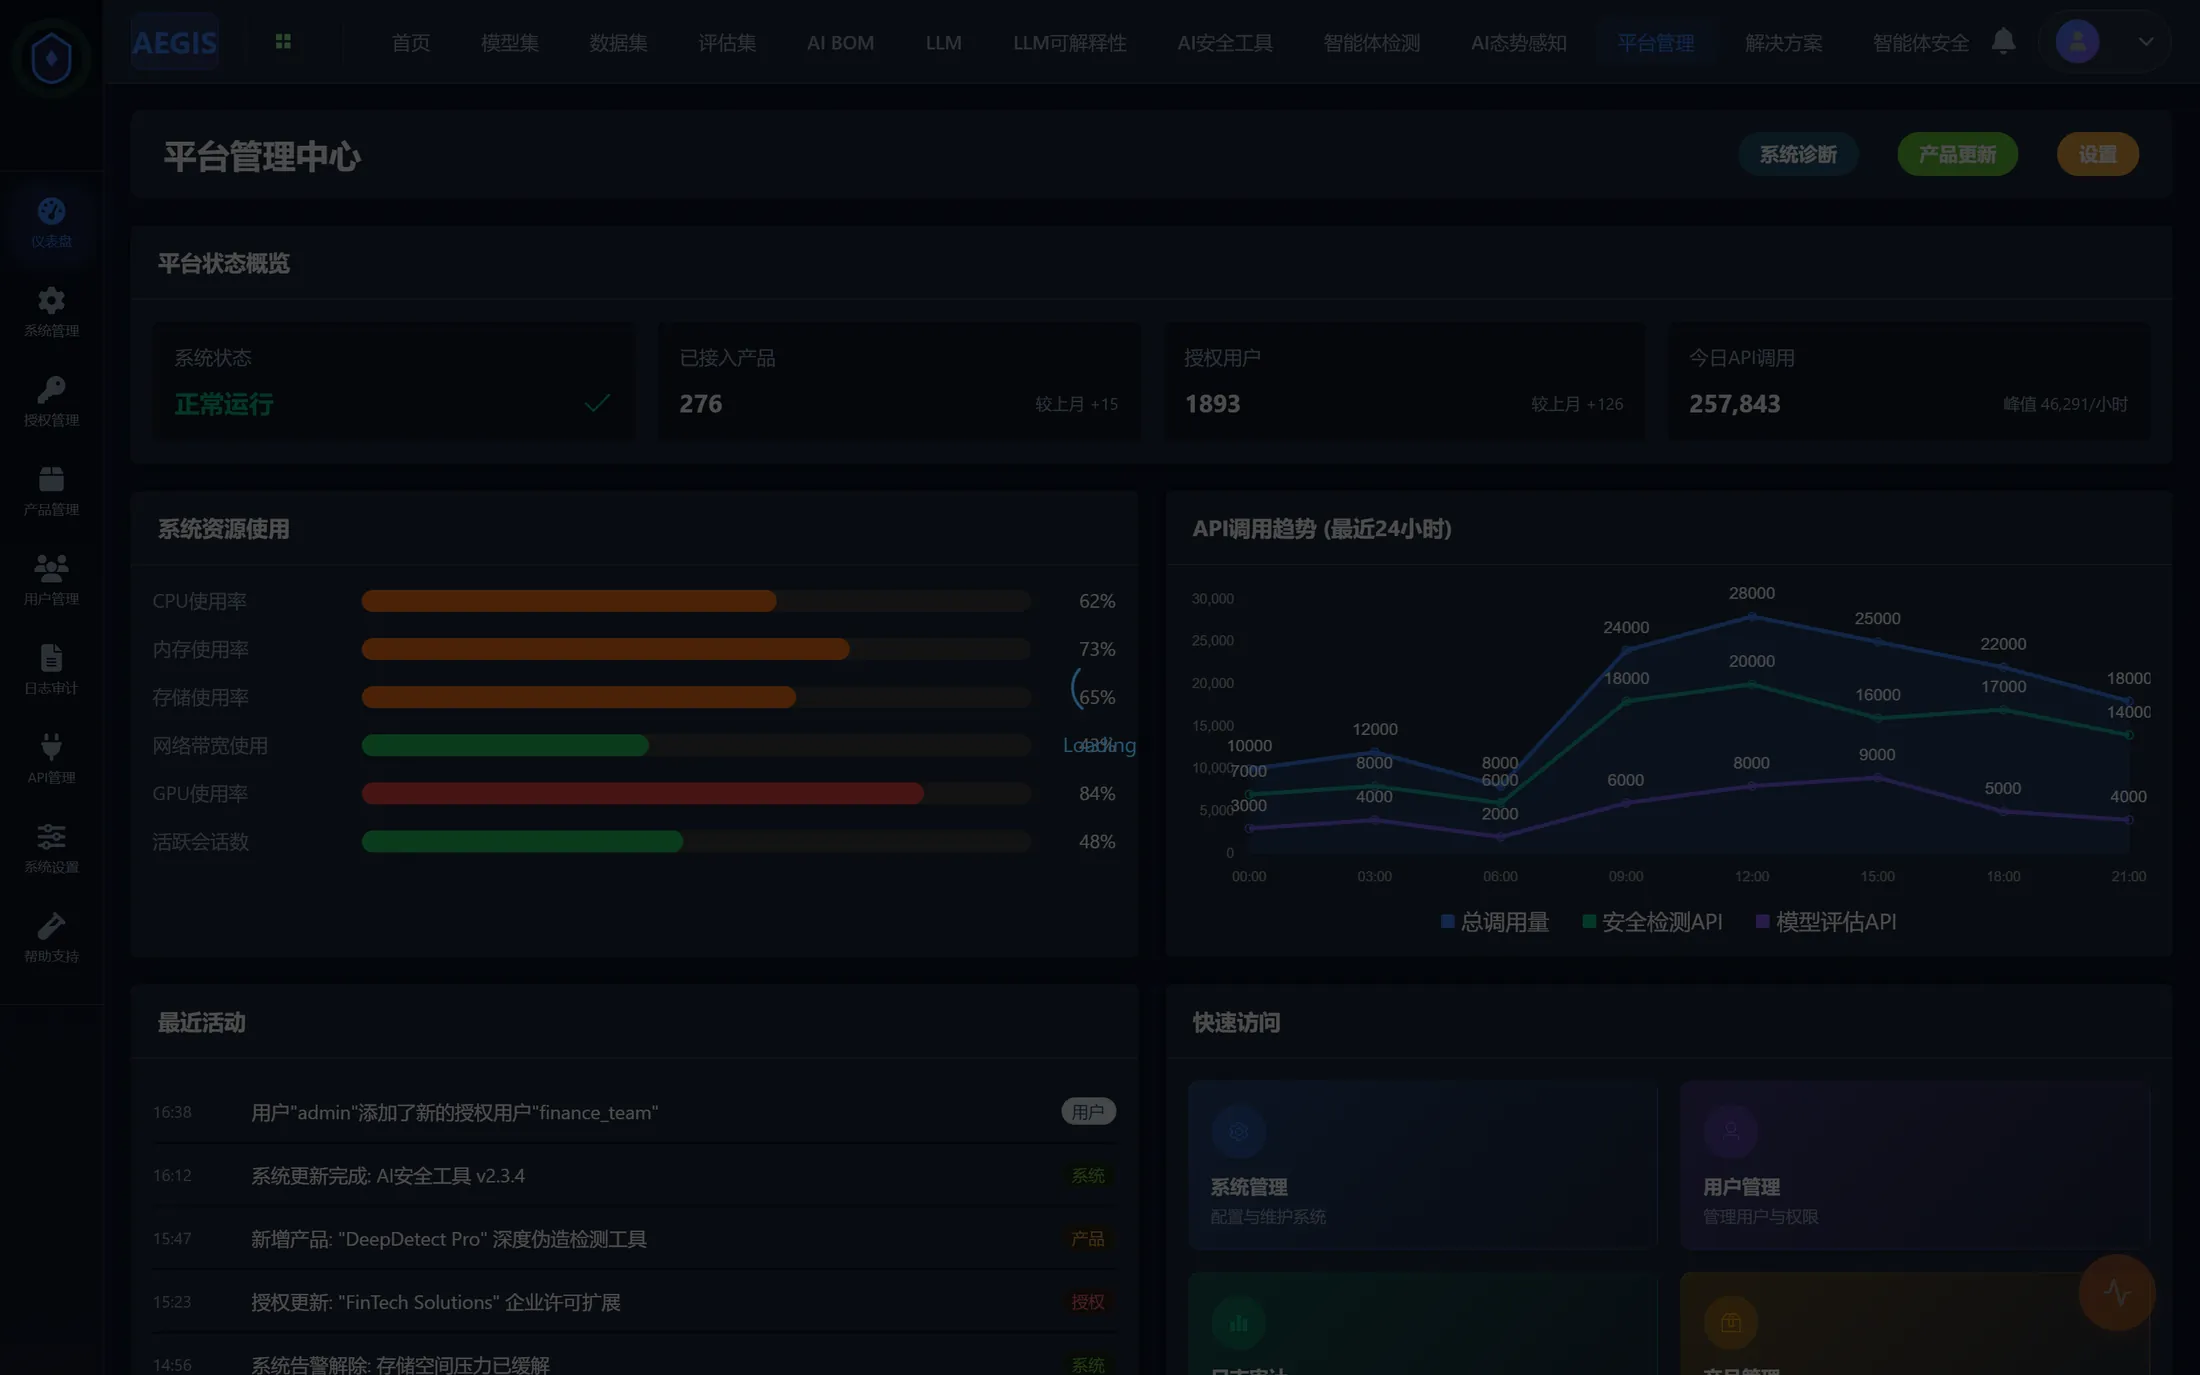Click the GPU使用率 progress bar
This screenshot has width=2200, height=1375.
(696, 793)
